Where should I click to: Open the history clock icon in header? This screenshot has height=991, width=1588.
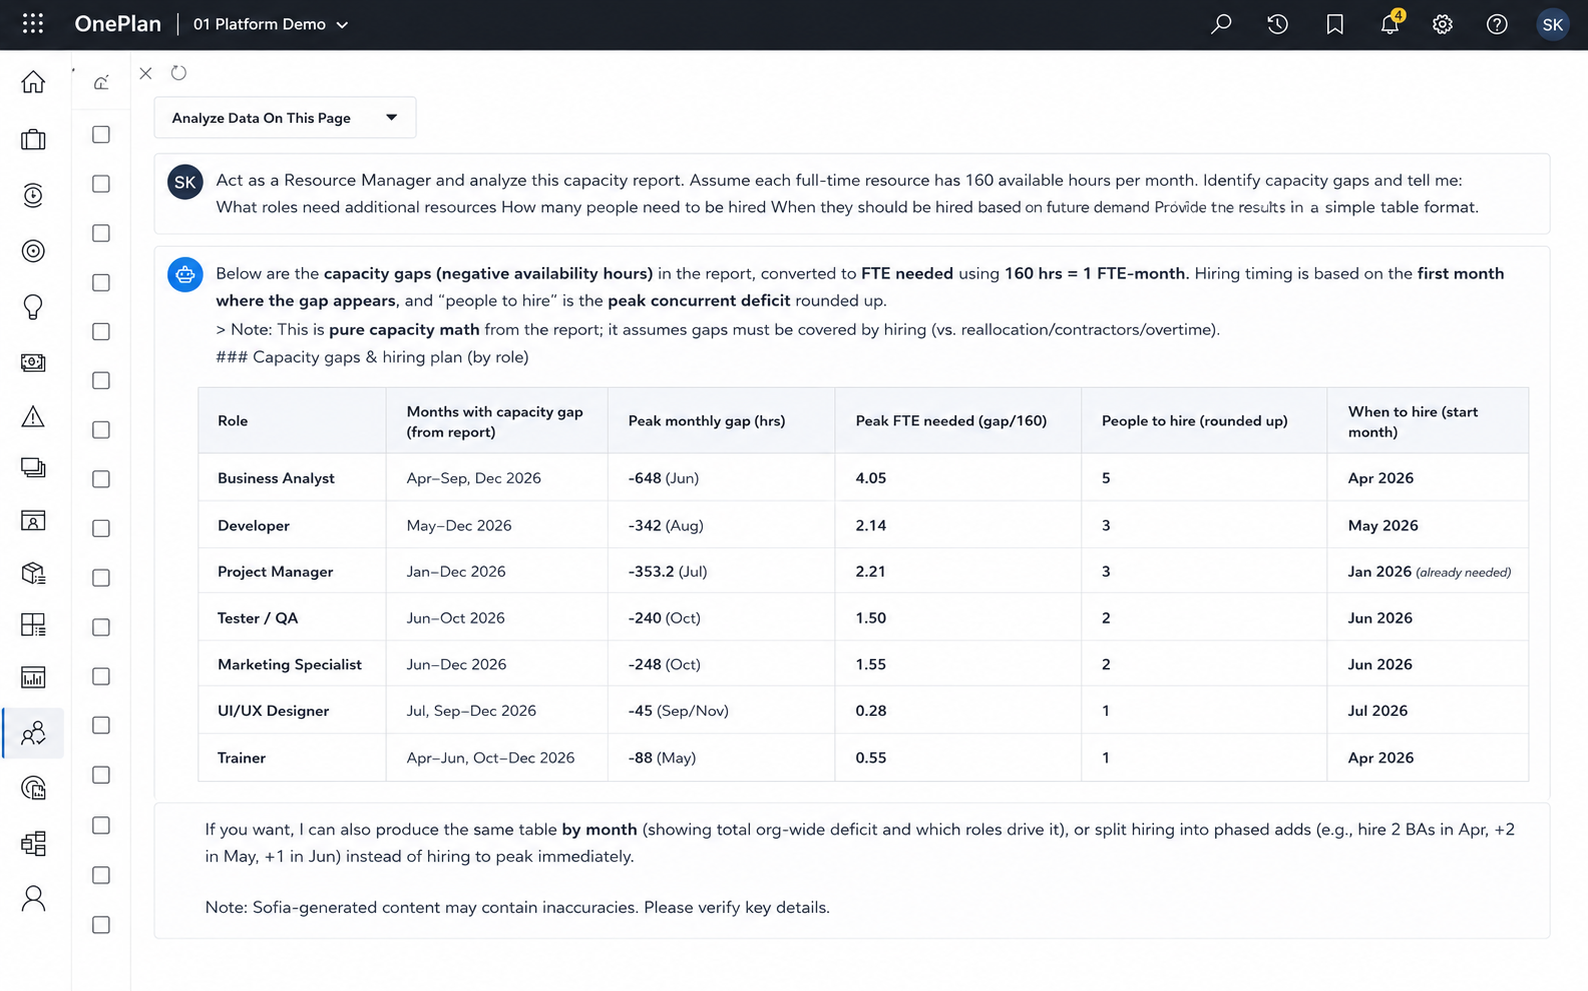point(1278,24)
